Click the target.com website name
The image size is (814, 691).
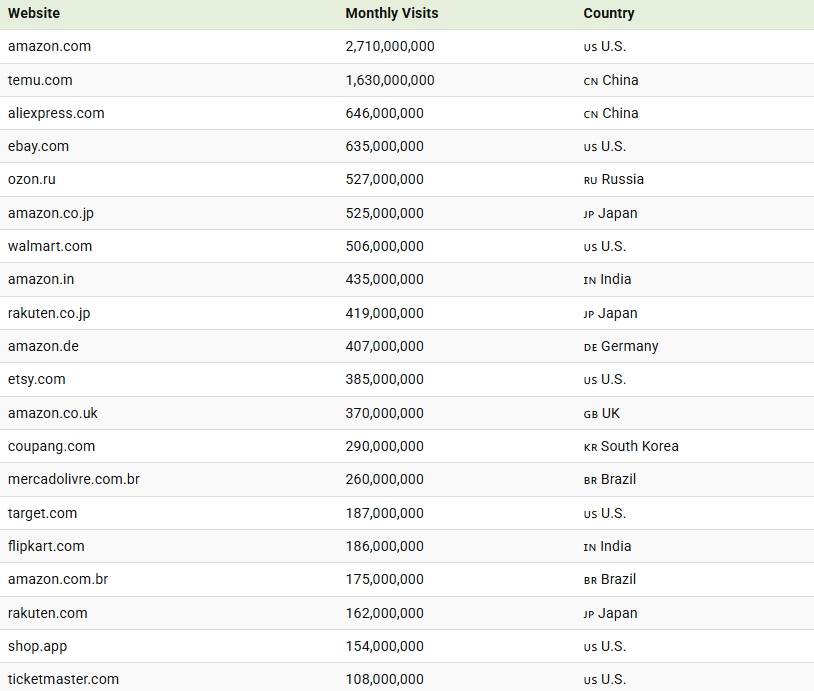42,513
